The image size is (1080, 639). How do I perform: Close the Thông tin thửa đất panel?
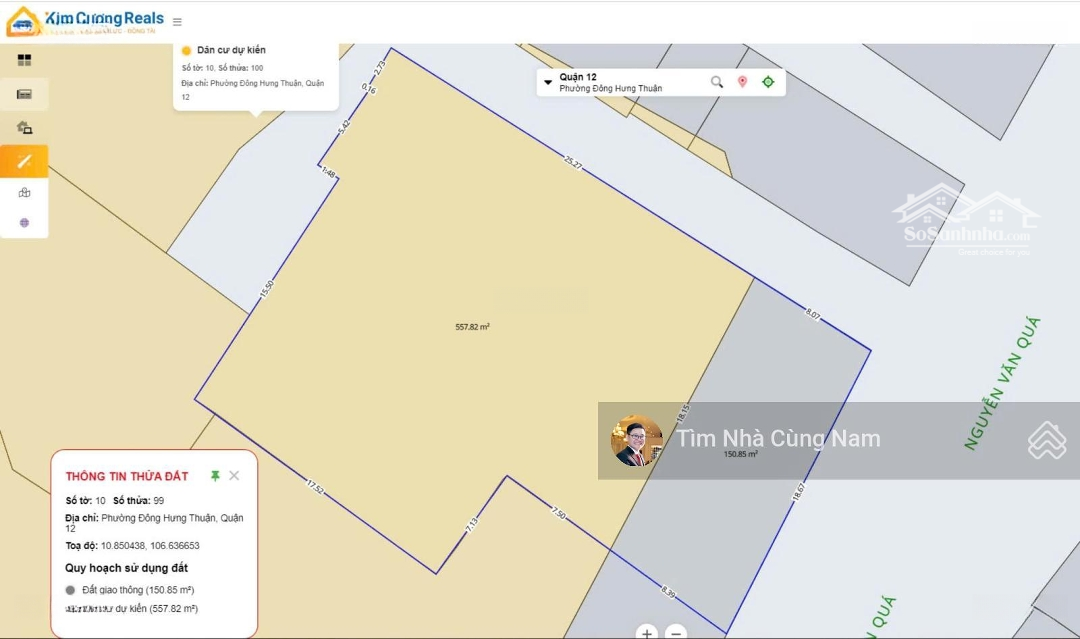[234, 476]
